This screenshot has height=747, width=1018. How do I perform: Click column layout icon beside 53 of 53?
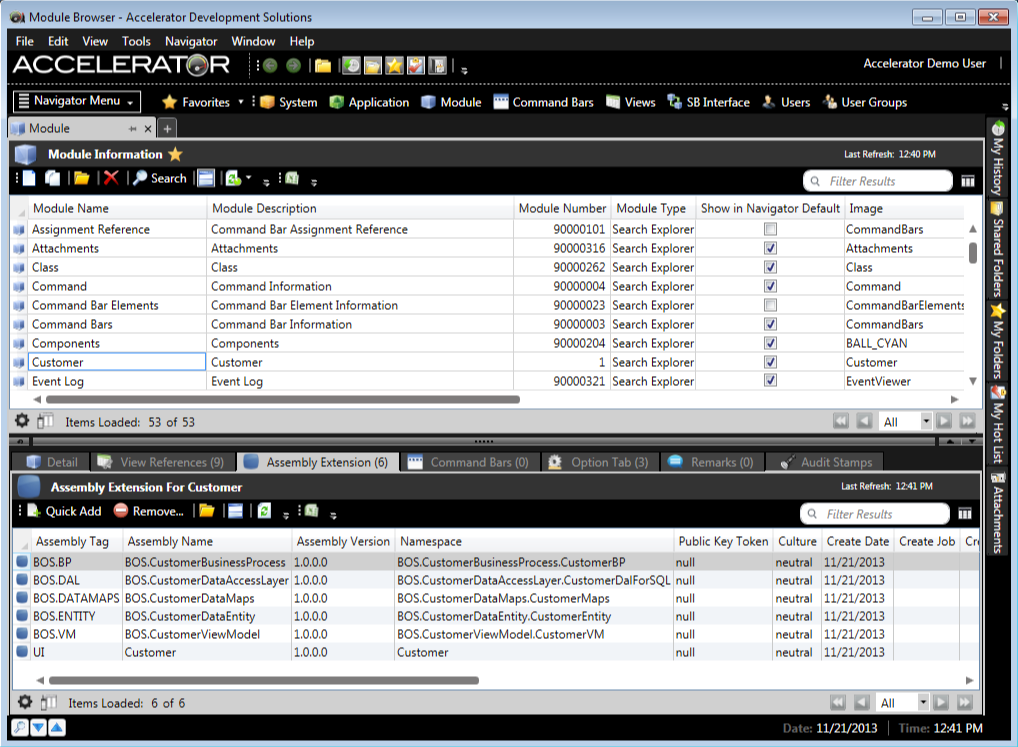(x=45, y=421)
